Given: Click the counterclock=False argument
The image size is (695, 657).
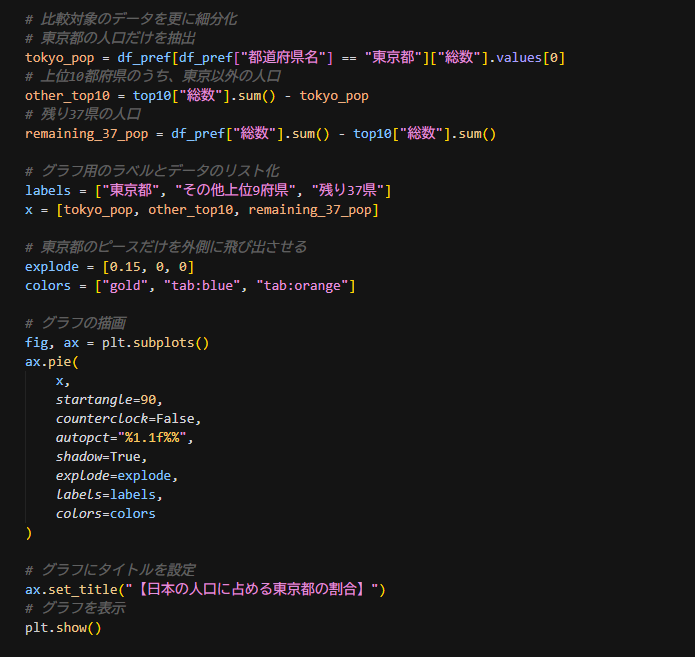Looking at the screenshot, I should tap(125, 419).
